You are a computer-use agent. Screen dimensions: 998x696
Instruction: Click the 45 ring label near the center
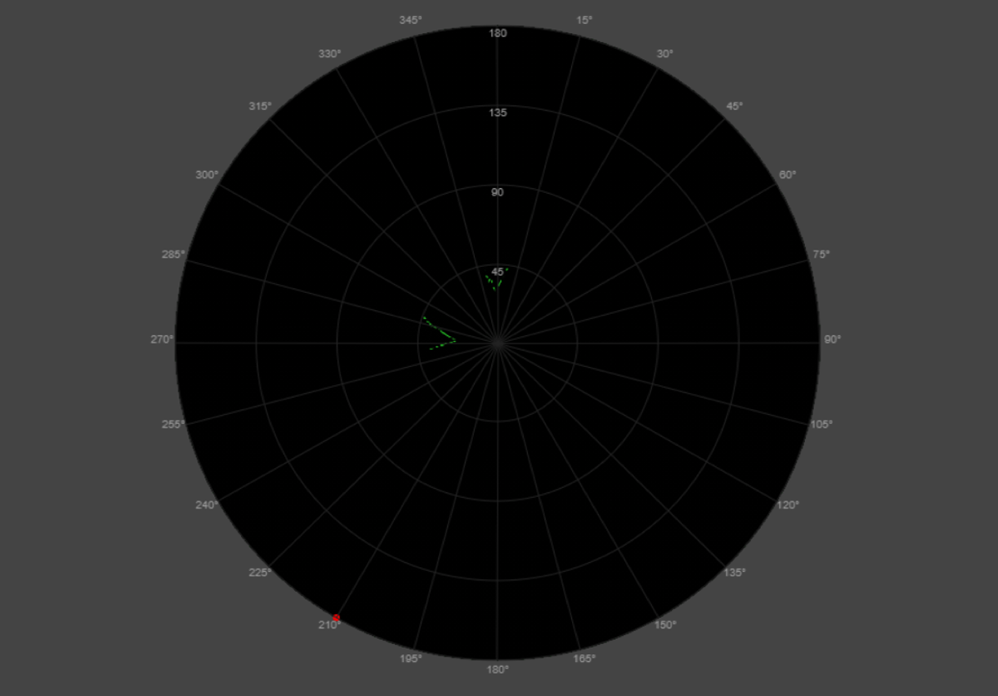pos(496,271)
